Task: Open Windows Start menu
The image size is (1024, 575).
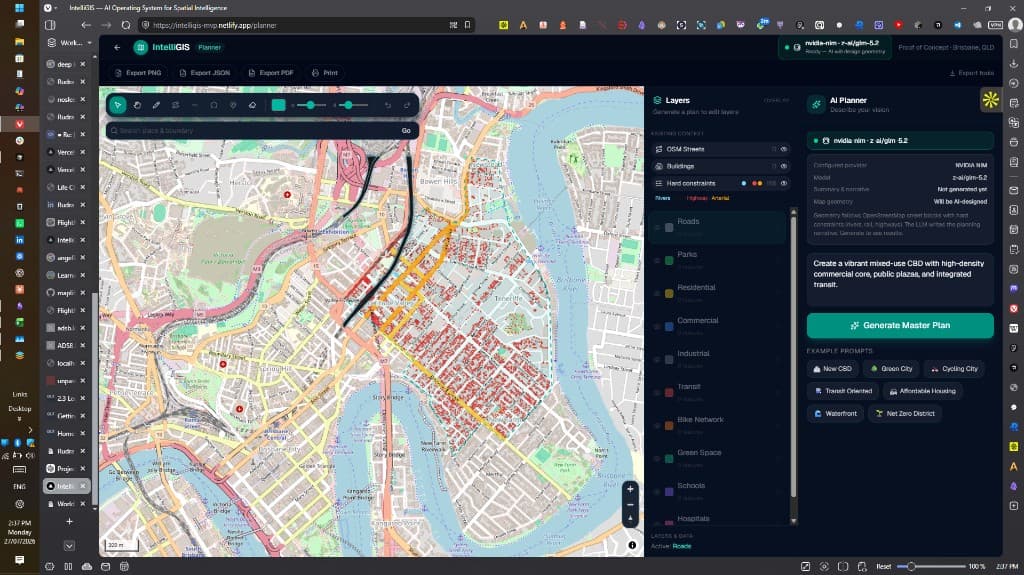Action: click(x=20, y=8)
